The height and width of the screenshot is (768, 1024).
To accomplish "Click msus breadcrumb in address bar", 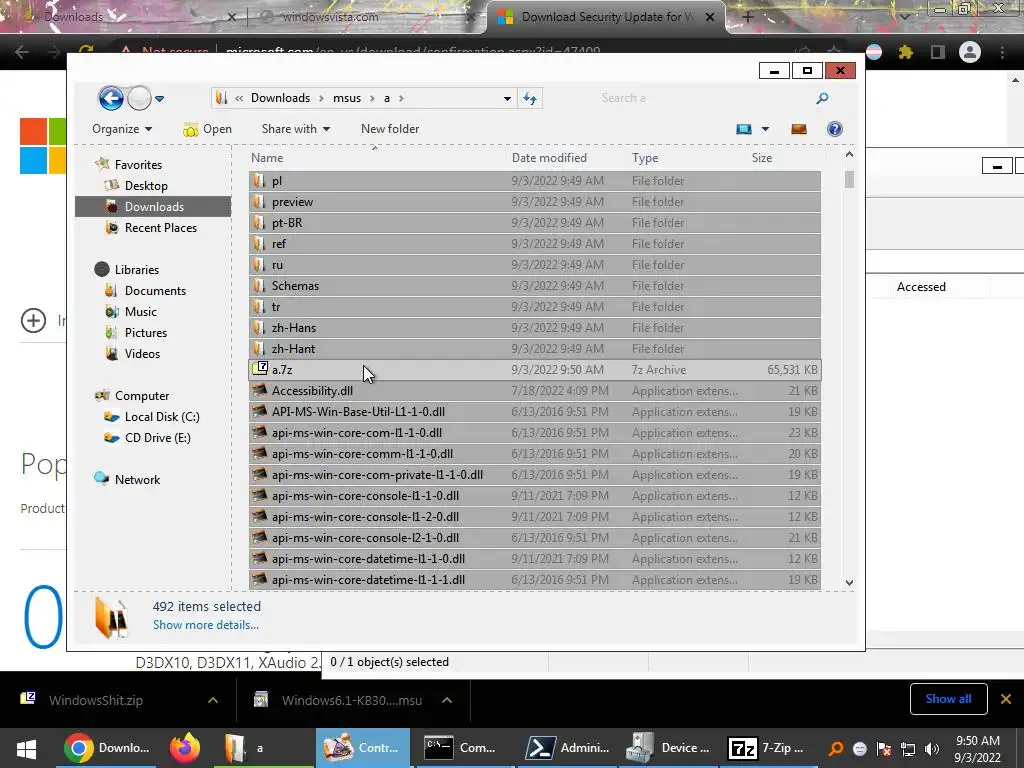I will (347, 98).
